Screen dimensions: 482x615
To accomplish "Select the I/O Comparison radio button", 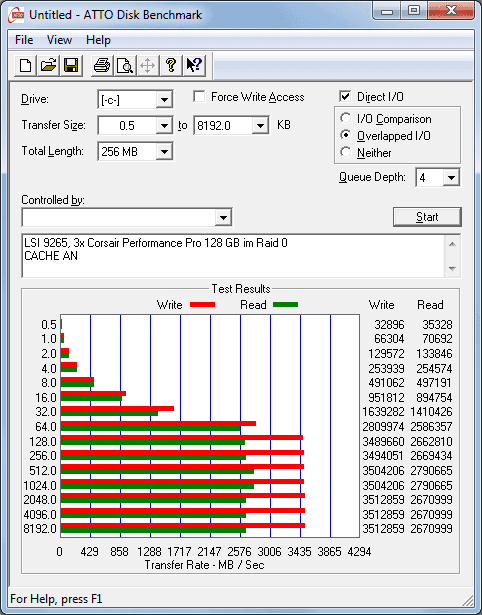I will click(x=346, y=118).
